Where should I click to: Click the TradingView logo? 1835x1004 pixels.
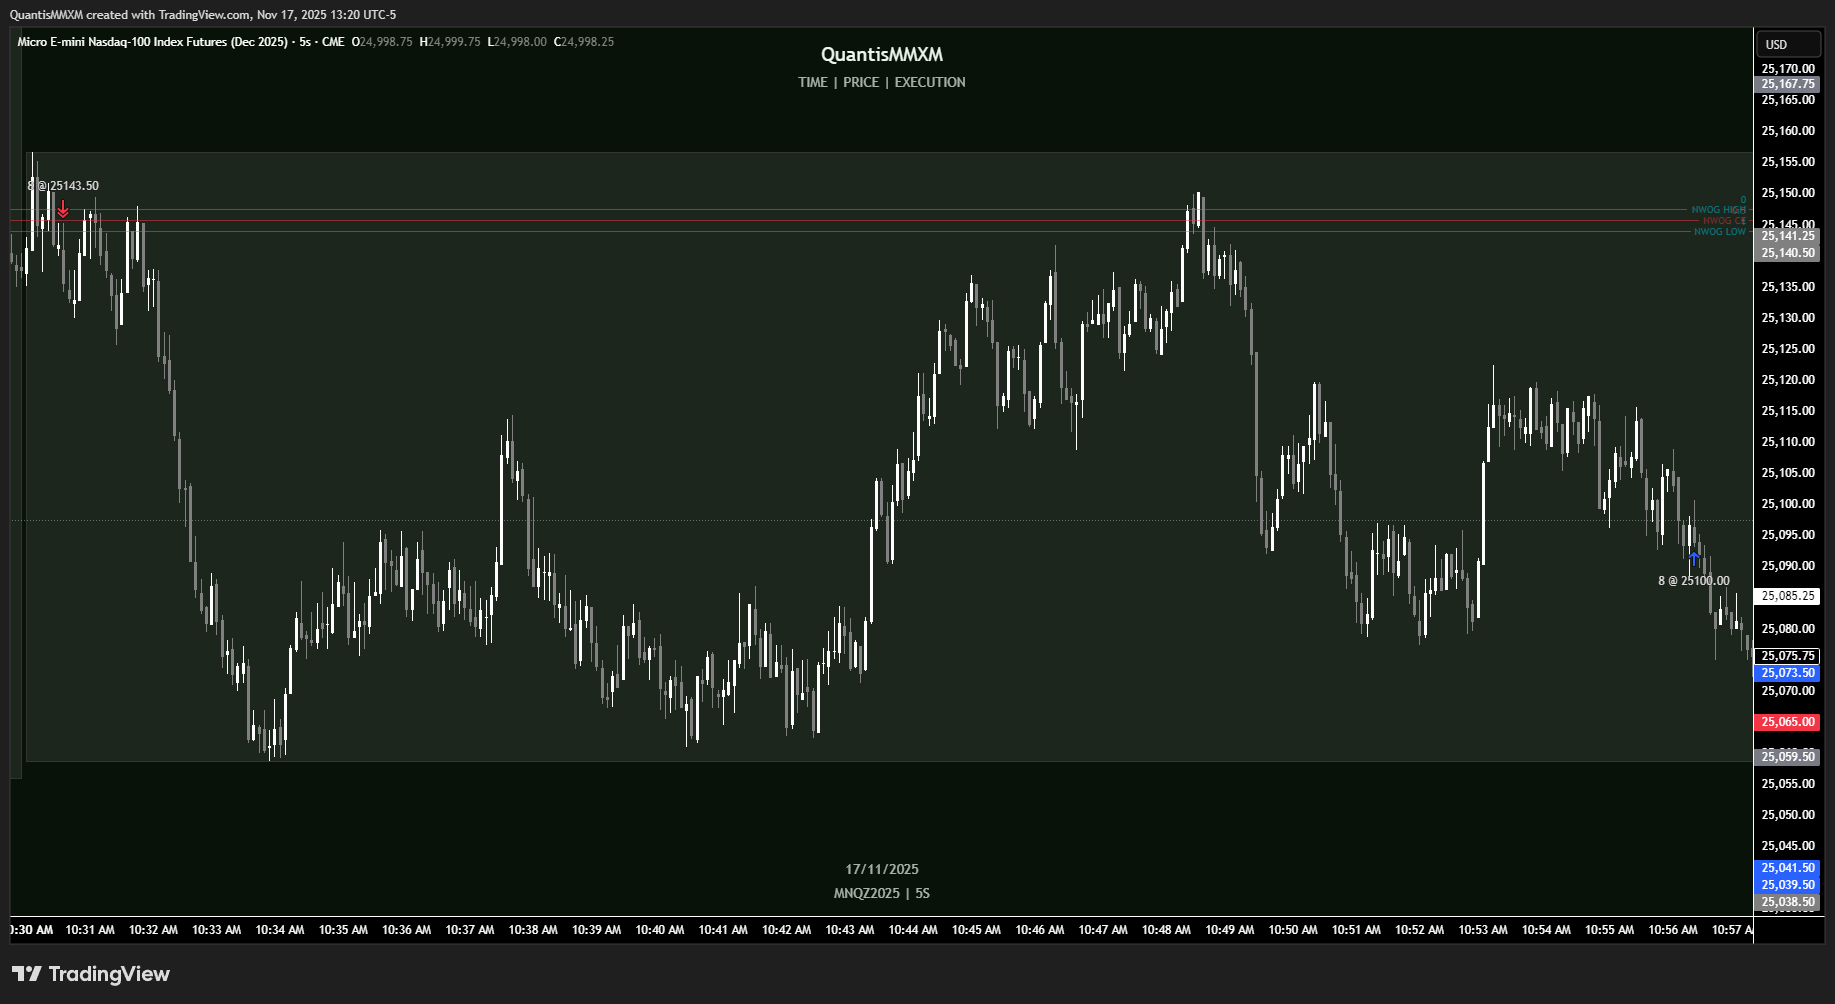click(x=91, y=974)
